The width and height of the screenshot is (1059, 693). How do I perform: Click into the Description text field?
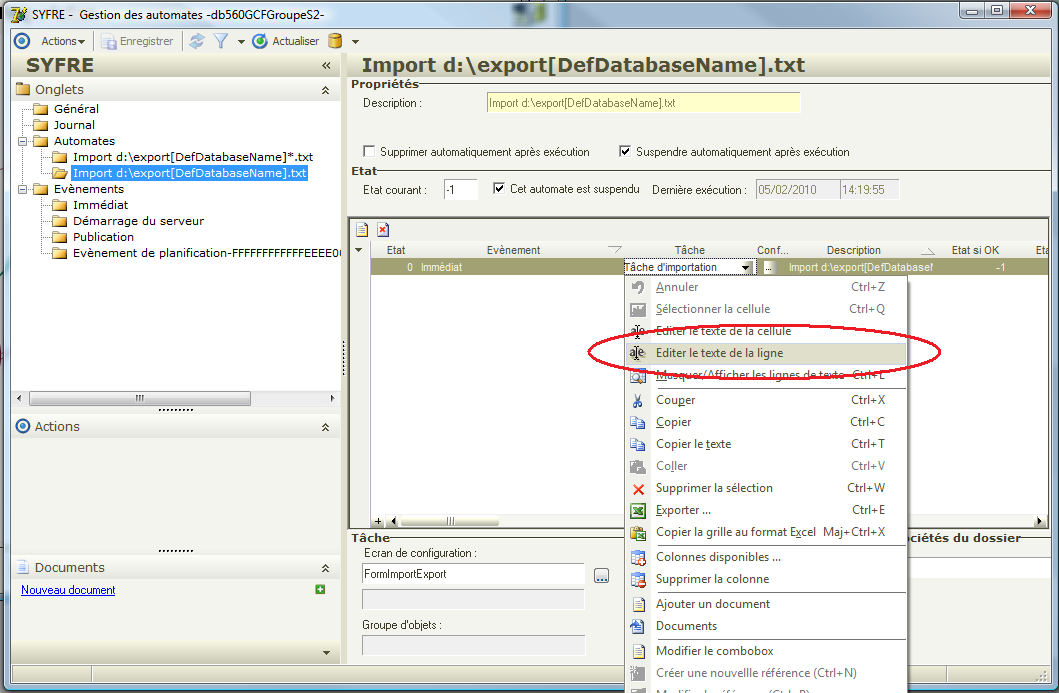point(643,103)
